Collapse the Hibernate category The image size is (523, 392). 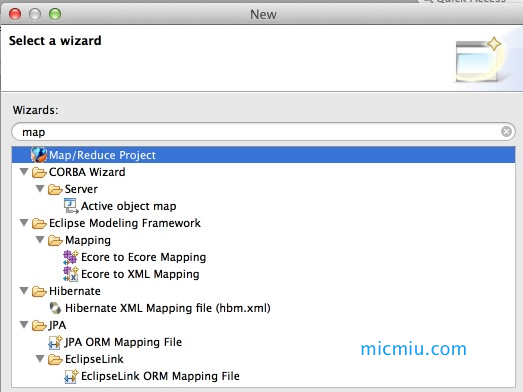24,291
